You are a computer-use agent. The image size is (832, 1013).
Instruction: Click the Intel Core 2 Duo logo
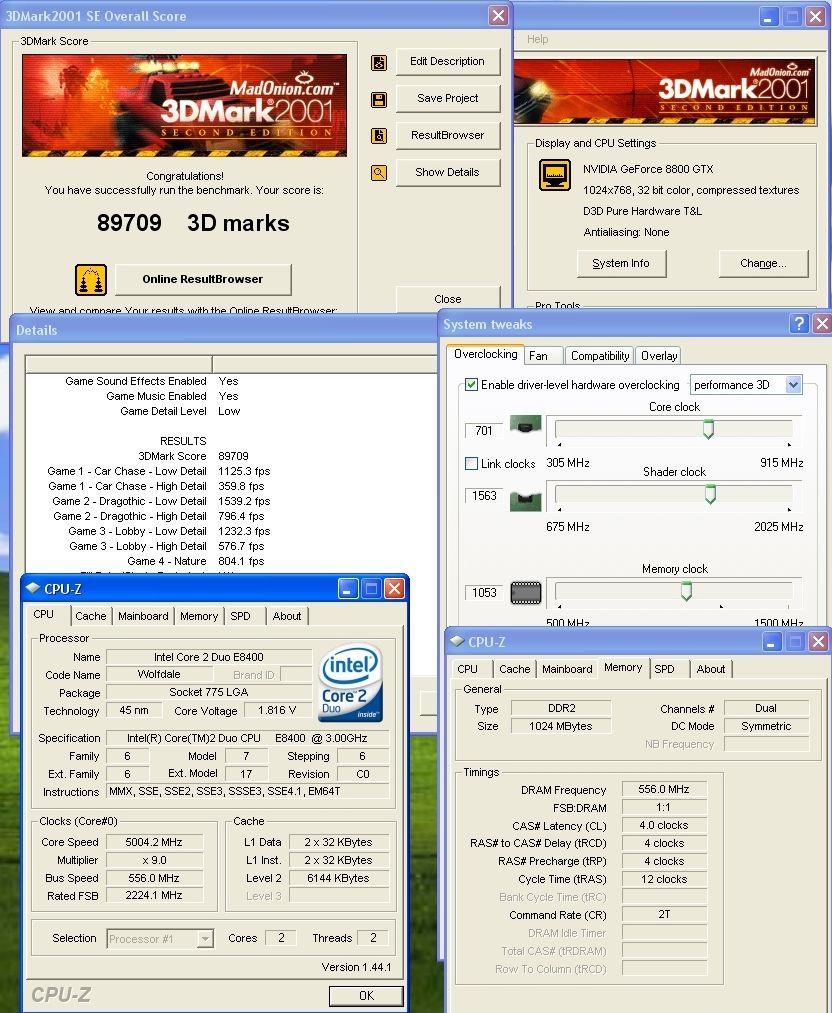pos(351,682)
